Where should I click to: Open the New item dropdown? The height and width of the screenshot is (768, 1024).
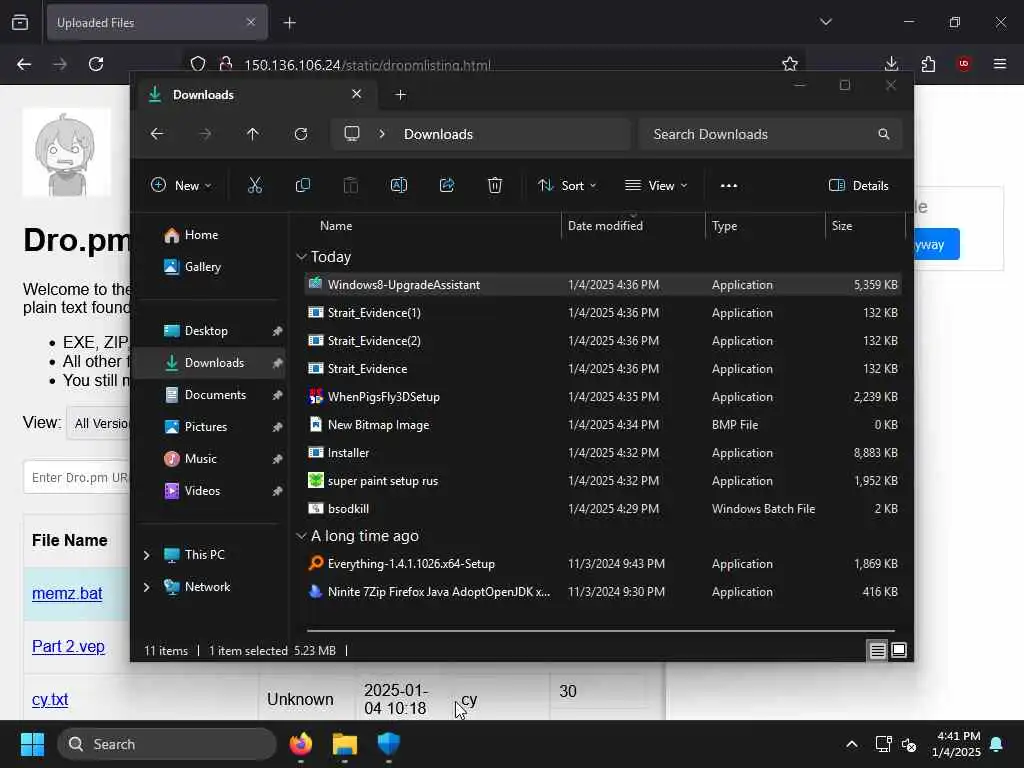tap(181, 185)
